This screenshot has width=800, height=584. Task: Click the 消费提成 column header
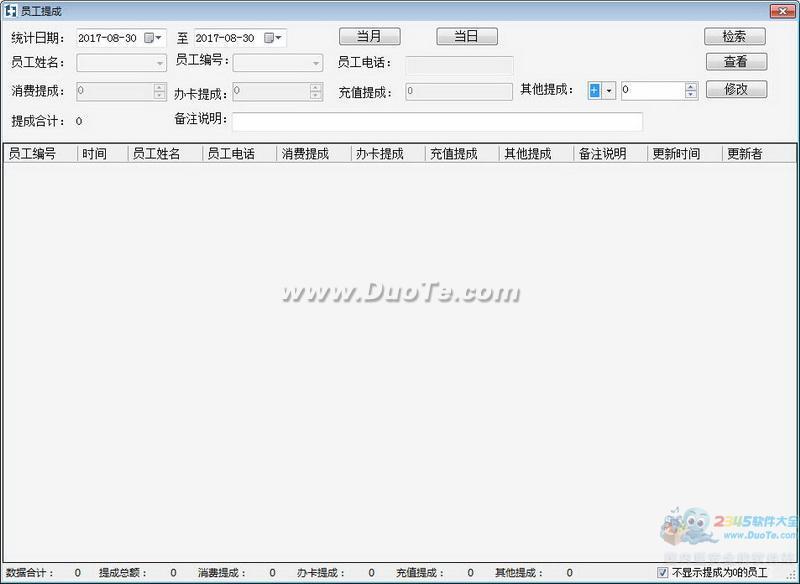[305, 154]
